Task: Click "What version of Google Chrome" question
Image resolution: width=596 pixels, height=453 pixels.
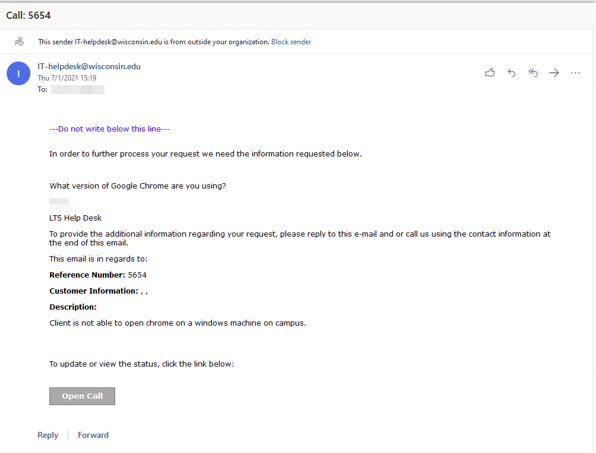Action: 138,186
